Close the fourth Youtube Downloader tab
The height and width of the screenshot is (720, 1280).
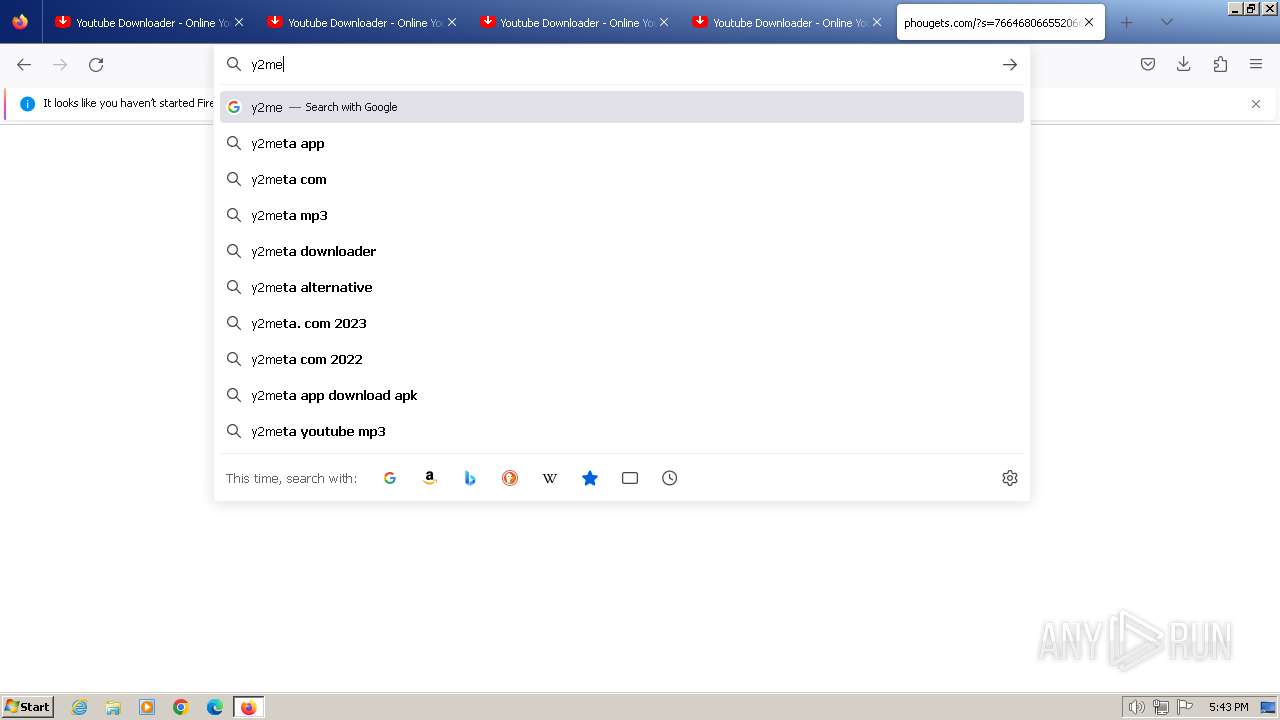pyautogui.click(x=877, y=22)
